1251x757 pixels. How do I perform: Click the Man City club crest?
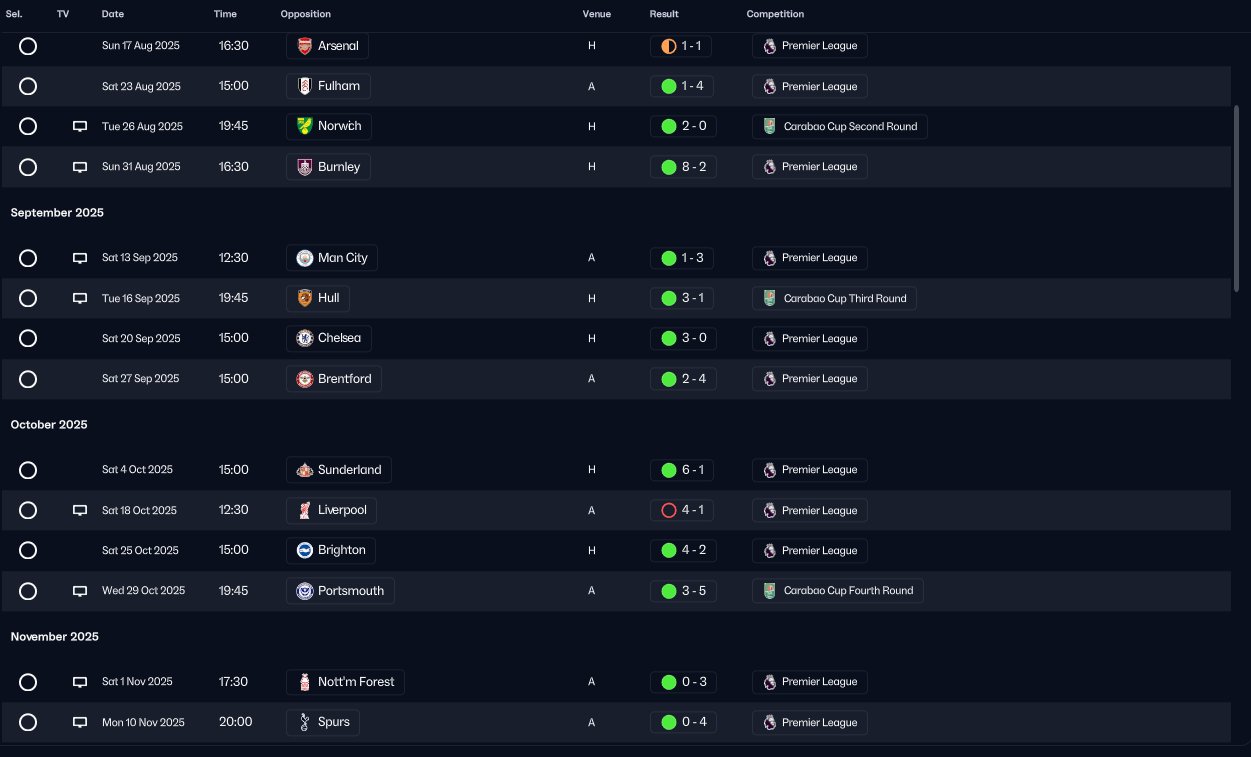305,258
